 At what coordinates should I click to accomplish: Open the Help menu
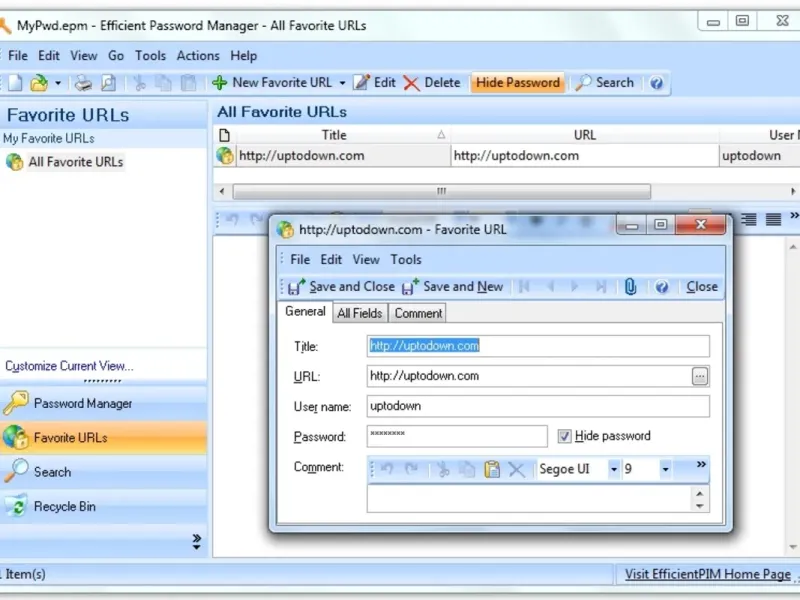[x=243, y=56]
